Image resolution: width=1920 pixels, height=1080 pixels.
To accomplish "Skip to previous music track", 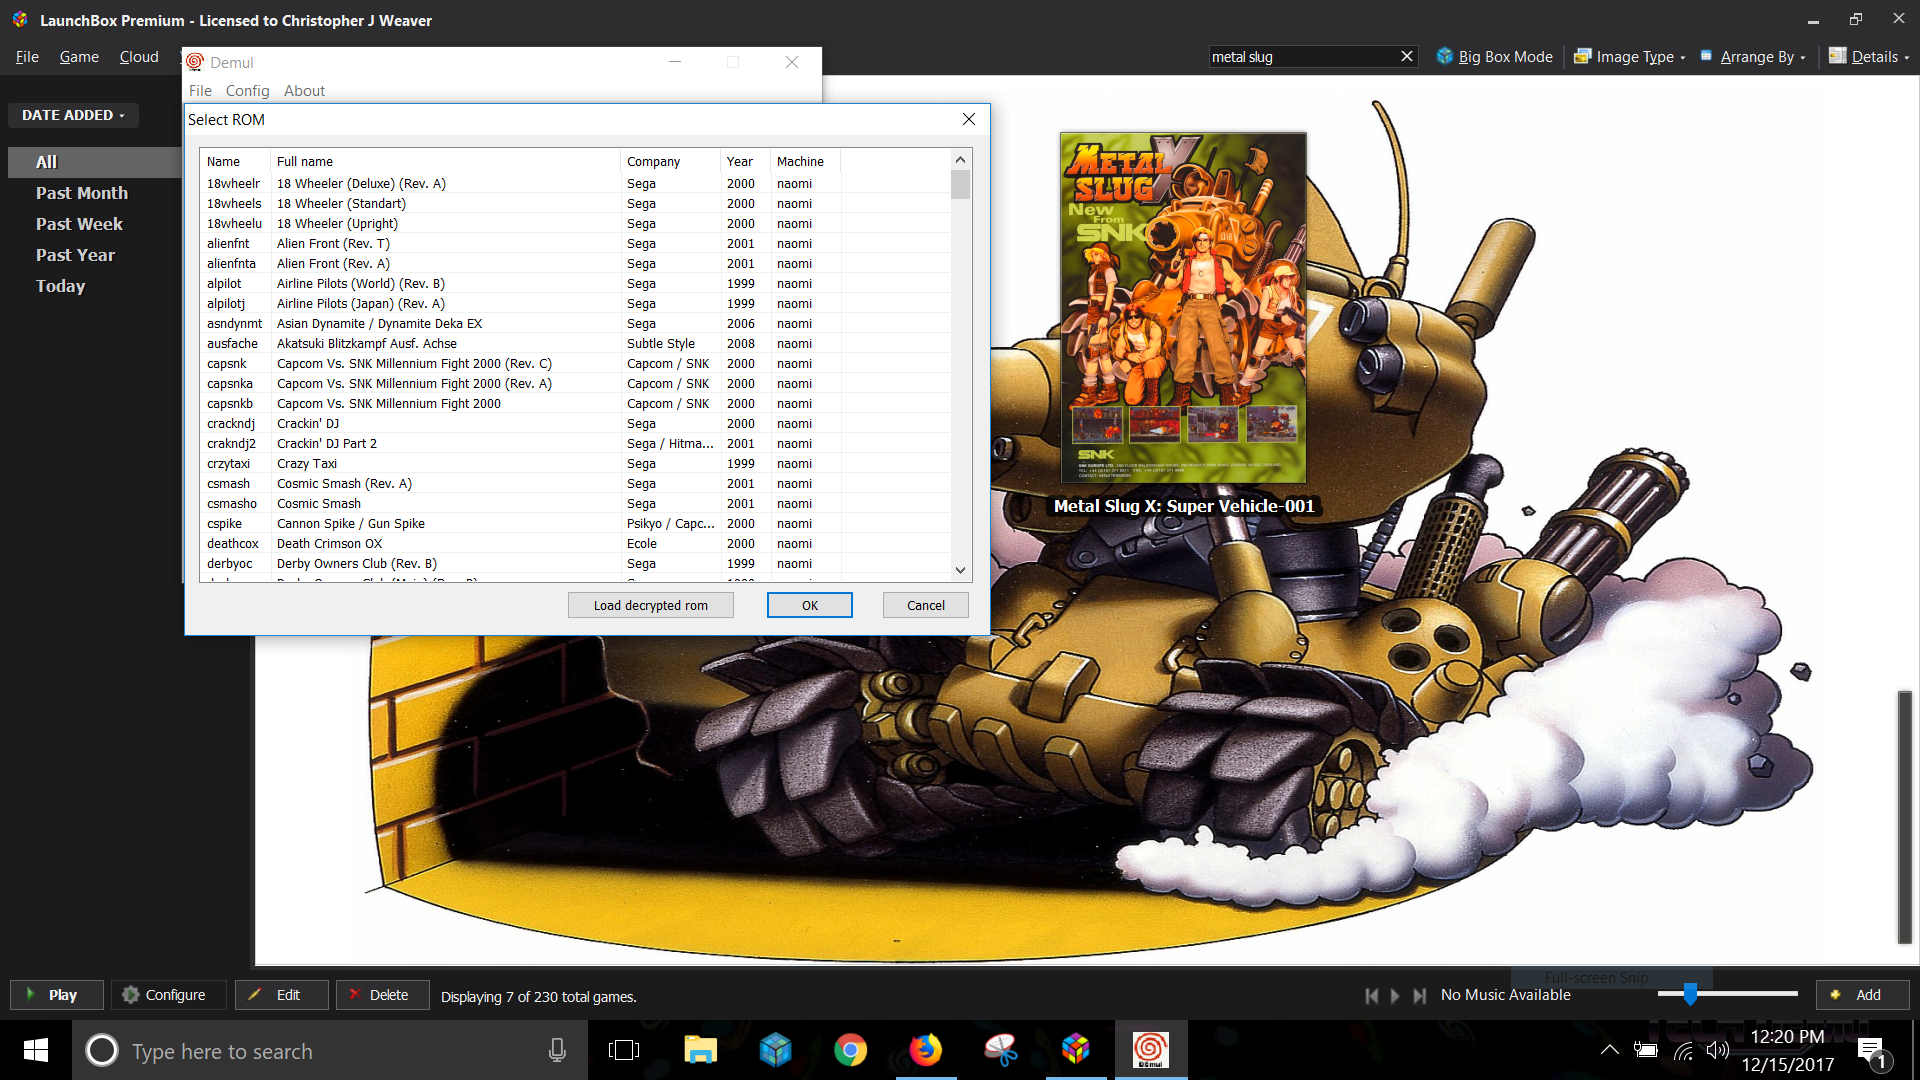I will click(x=1371, y=996).
